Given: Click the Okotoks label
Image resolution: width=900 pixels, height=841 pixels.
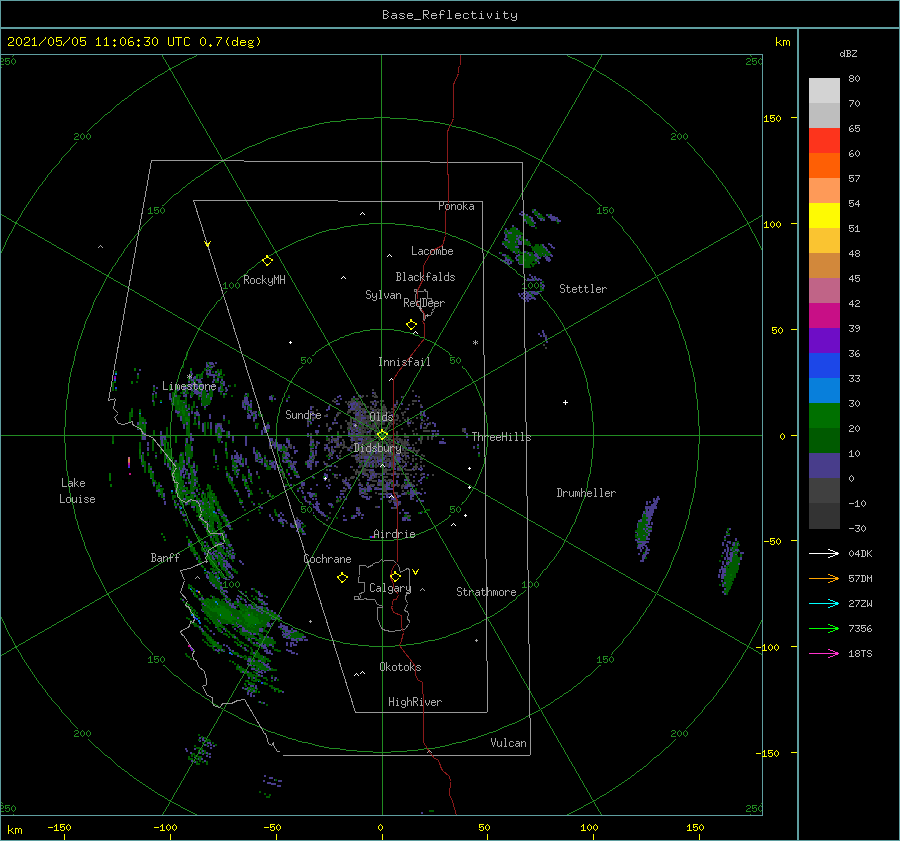Looking at the screenshot, I should (x=400, y=667).
